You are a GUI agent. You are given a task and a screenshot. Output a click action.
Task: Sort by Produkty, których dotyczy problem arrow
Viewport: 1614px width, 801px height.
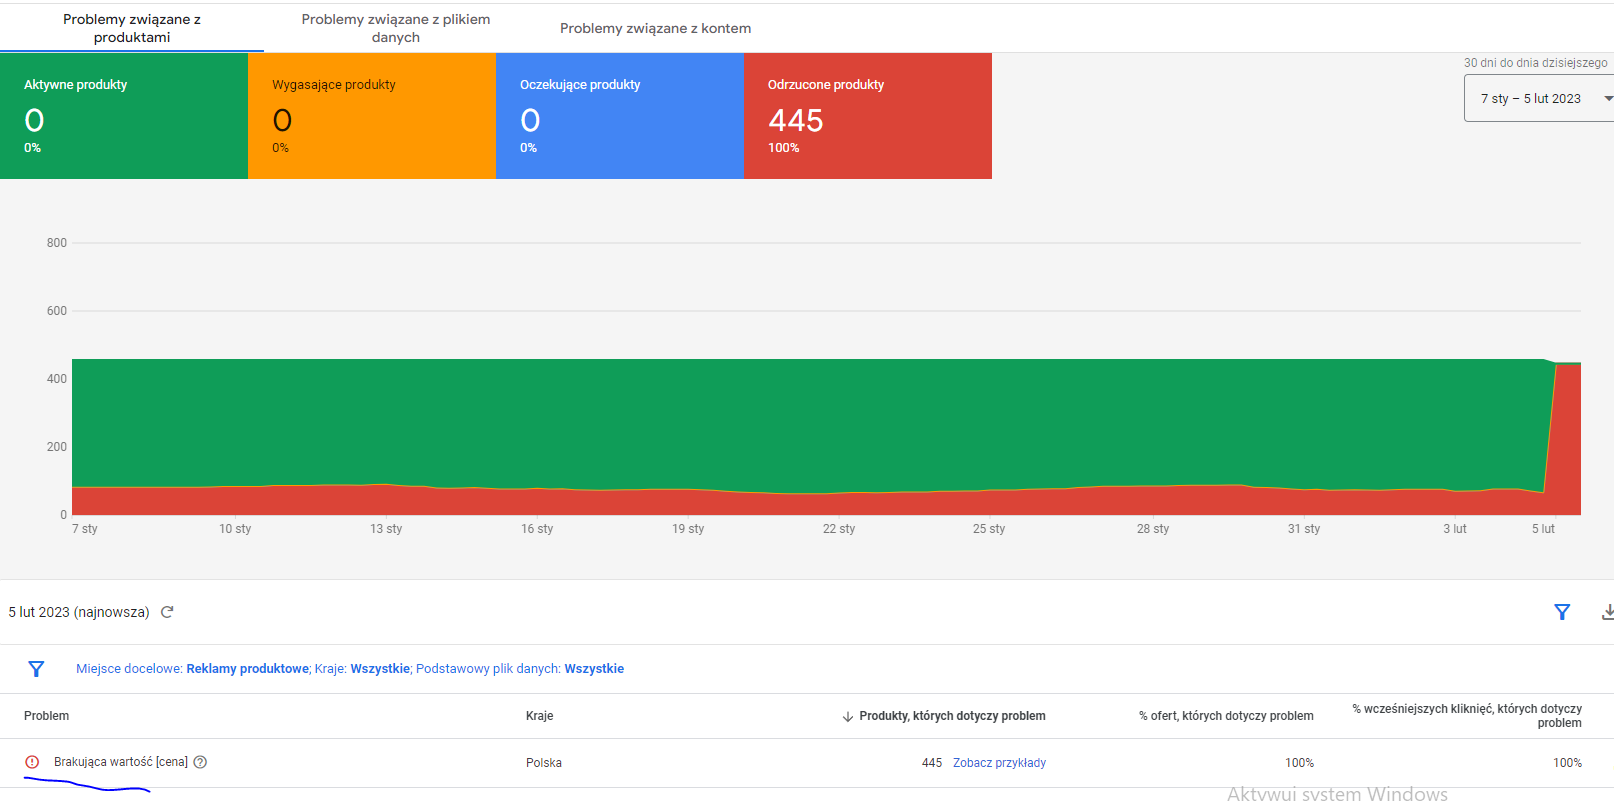pos(848,717)
